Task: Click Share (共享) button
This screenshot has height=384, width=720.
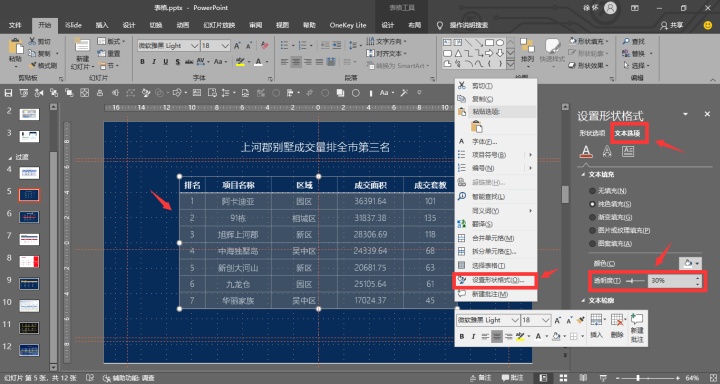Action: 671,25
